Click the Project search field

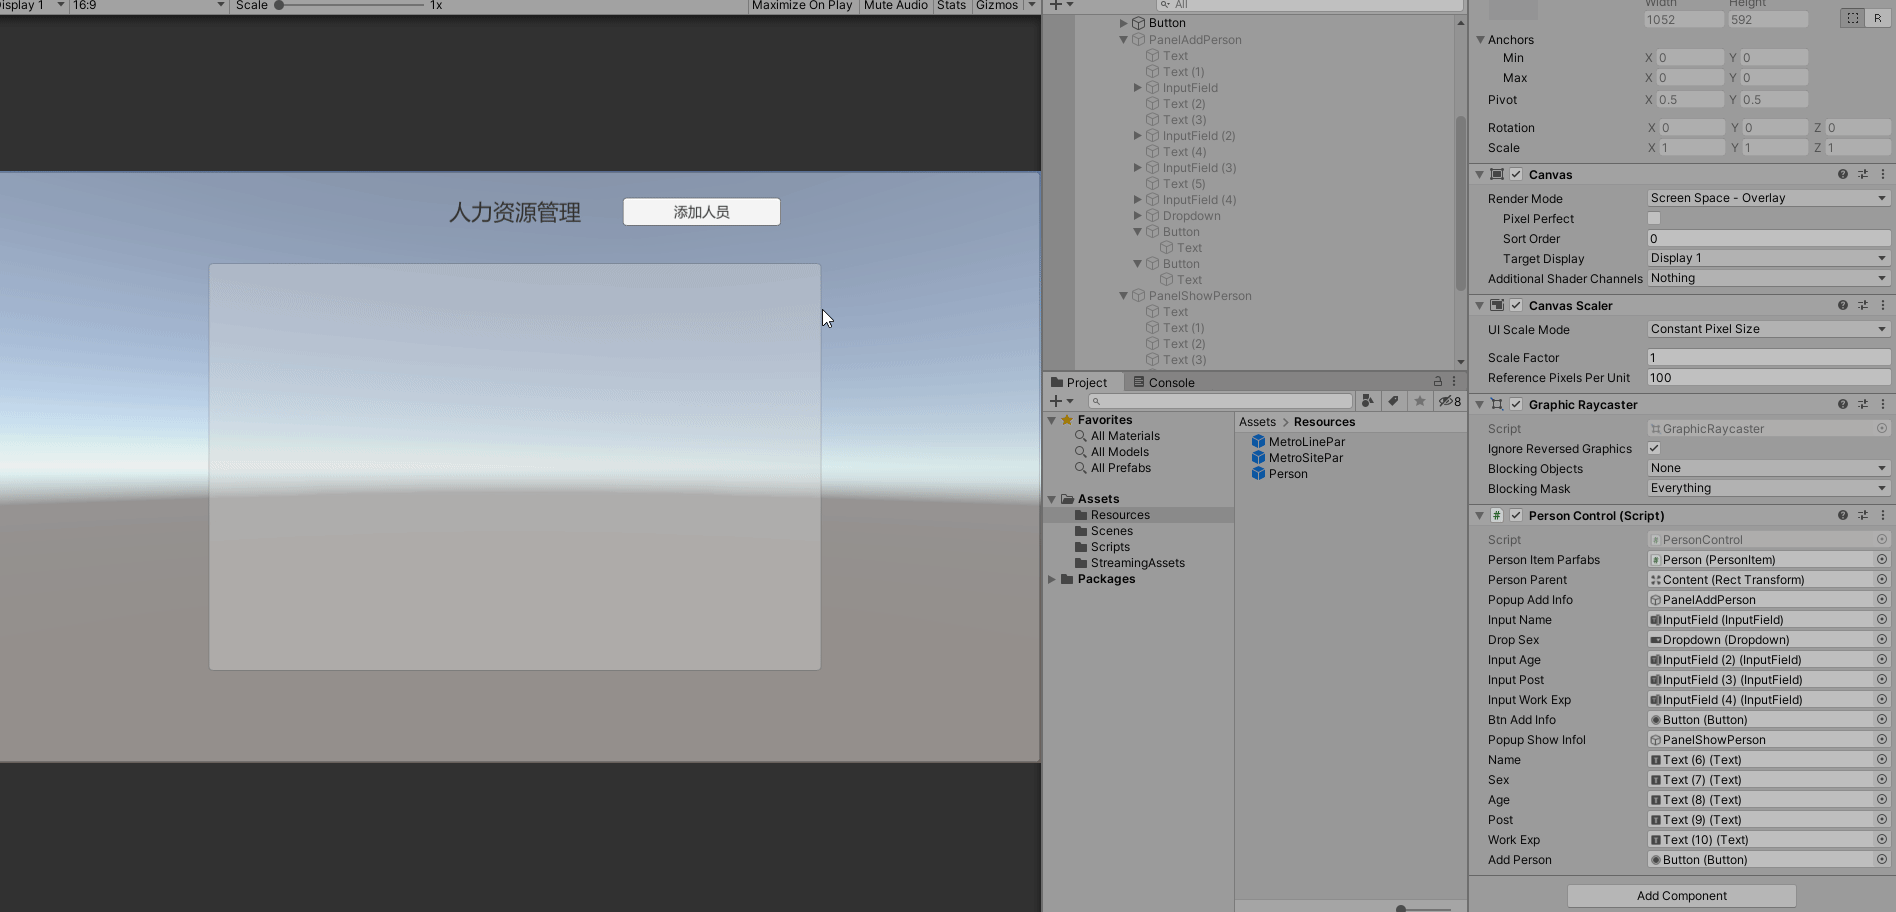pyautogui.click(x=1220, y=401)
